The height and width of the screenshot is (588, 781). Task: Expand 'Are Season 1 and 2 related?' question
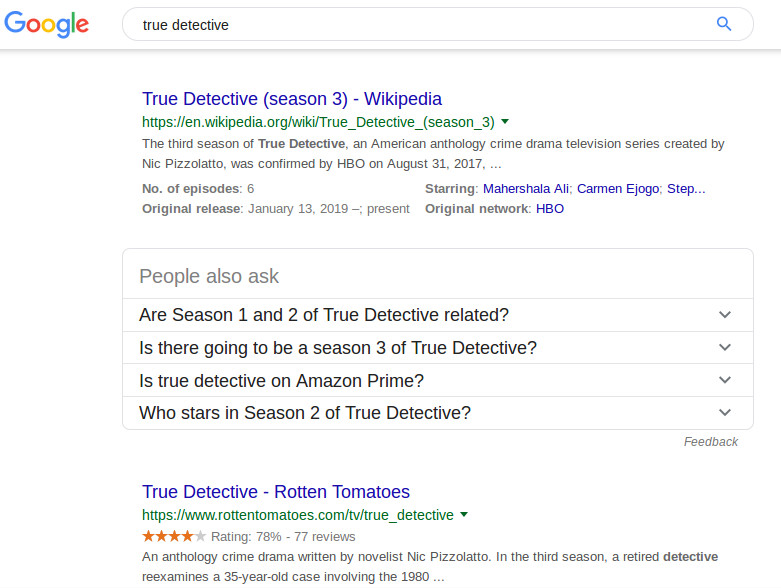(x=437, y=315)
